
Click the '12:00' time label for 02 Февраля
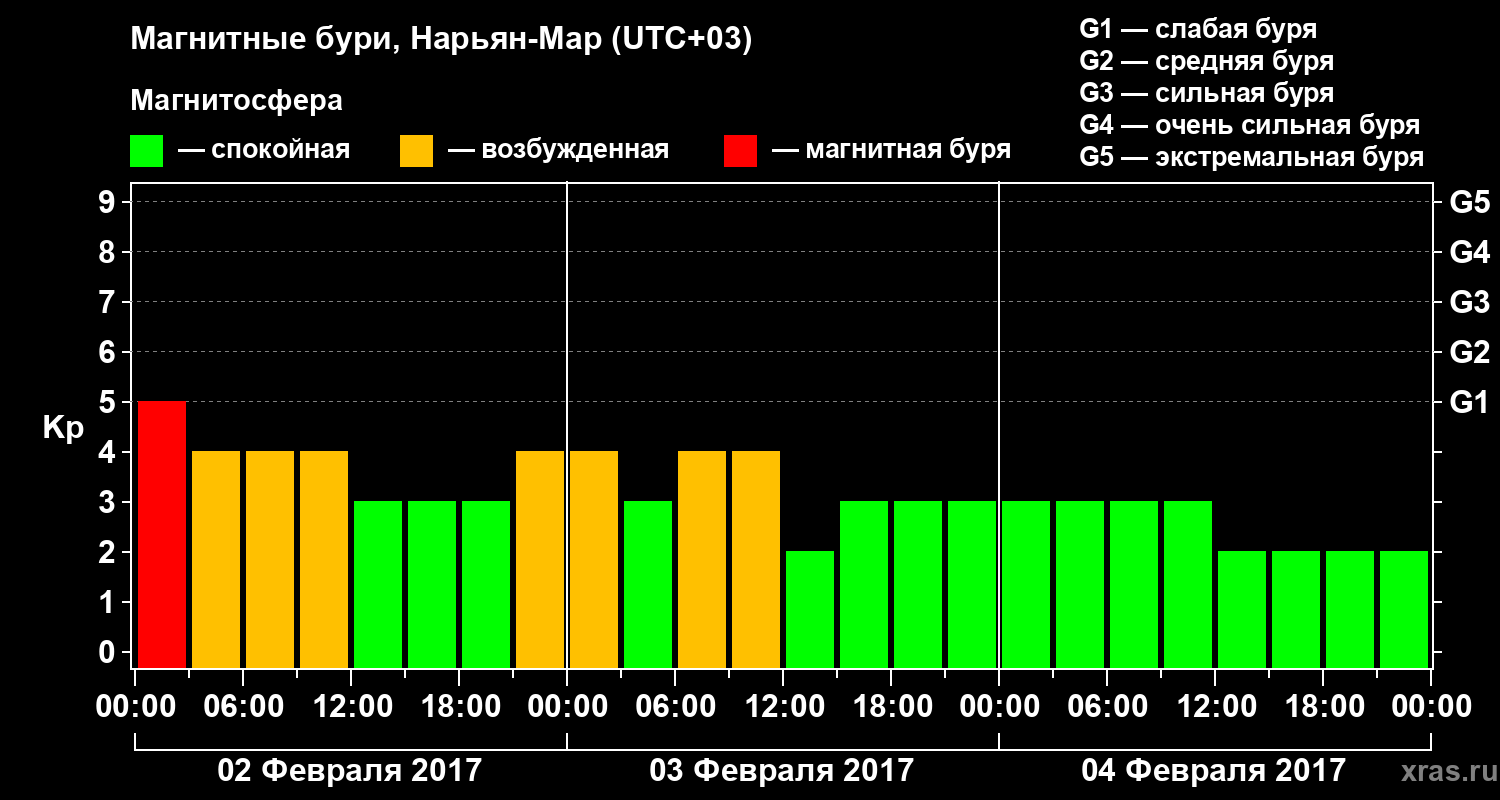pyautogui.click(x=351, y=707)
